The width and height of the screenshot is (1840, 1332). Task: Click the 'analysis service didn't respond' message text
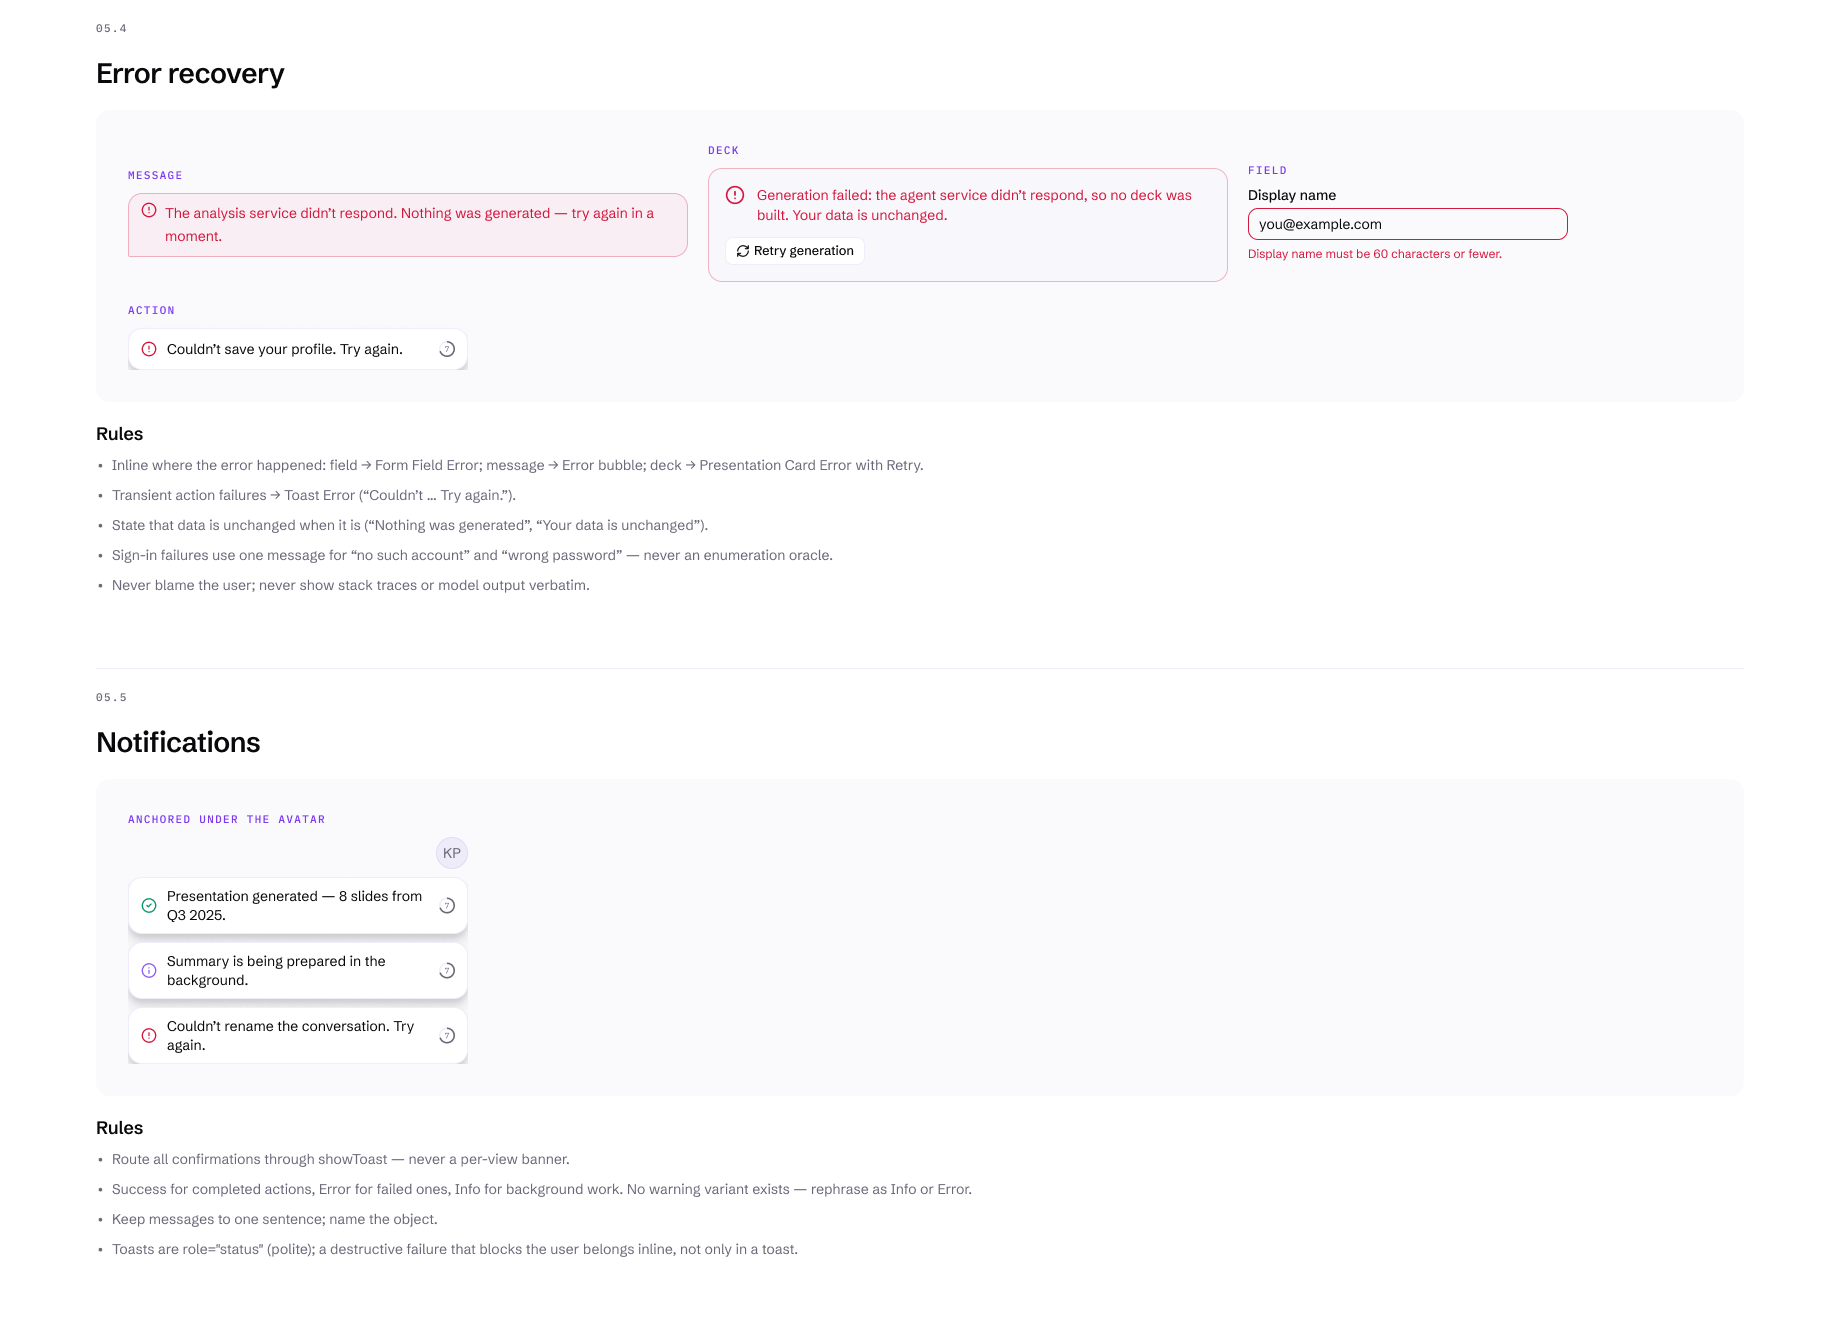pyautogui.click(x=409, y=225)
